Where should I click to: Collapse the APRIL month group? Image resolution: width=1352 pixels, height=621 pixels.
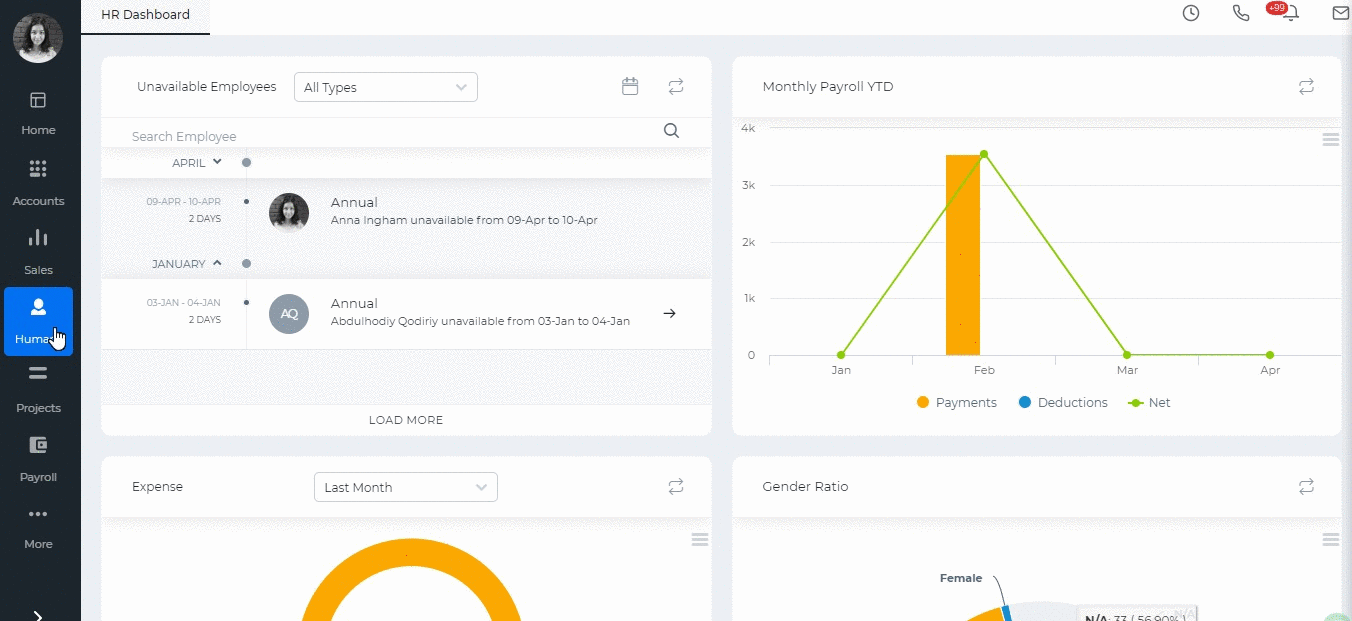[196, 162]
